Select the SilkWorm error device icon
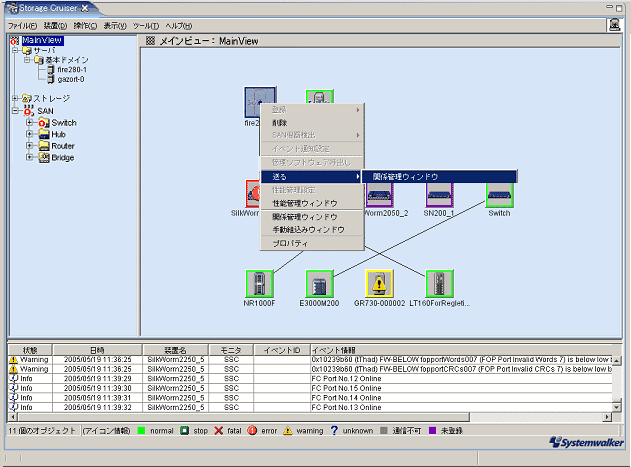631x467 pixels. coord(253,194)
